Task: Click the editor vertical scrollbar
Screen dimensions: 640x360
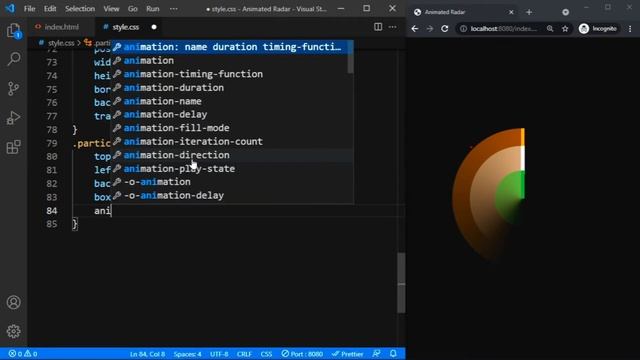Action: [401, 283]
